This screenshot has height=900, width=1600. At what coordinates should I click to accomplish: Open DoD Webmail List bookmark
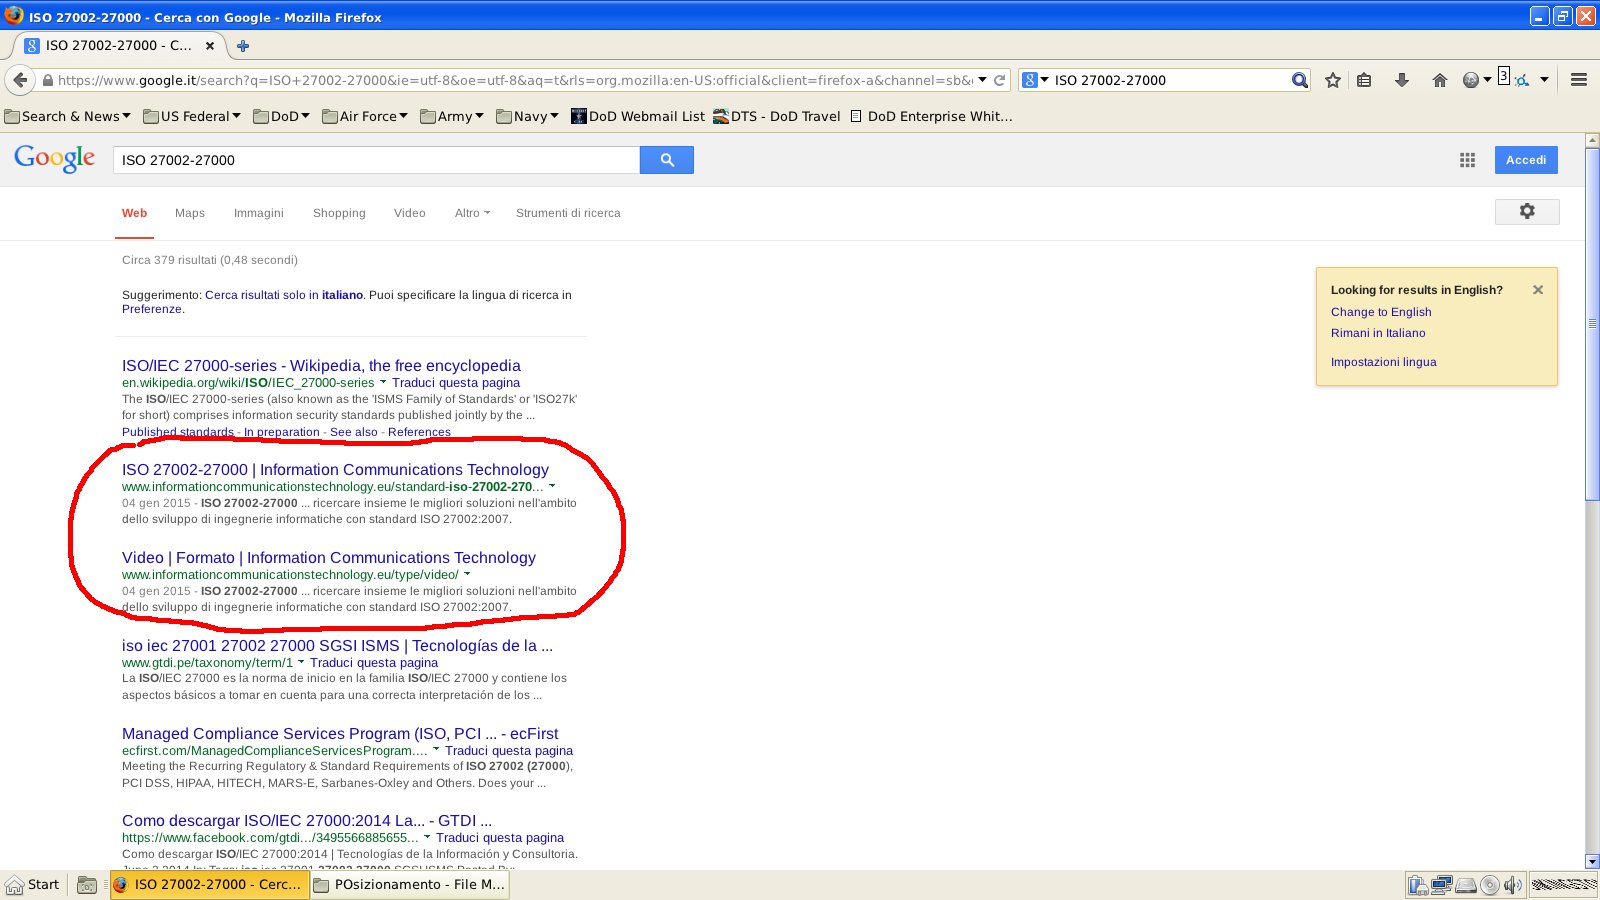638,116
